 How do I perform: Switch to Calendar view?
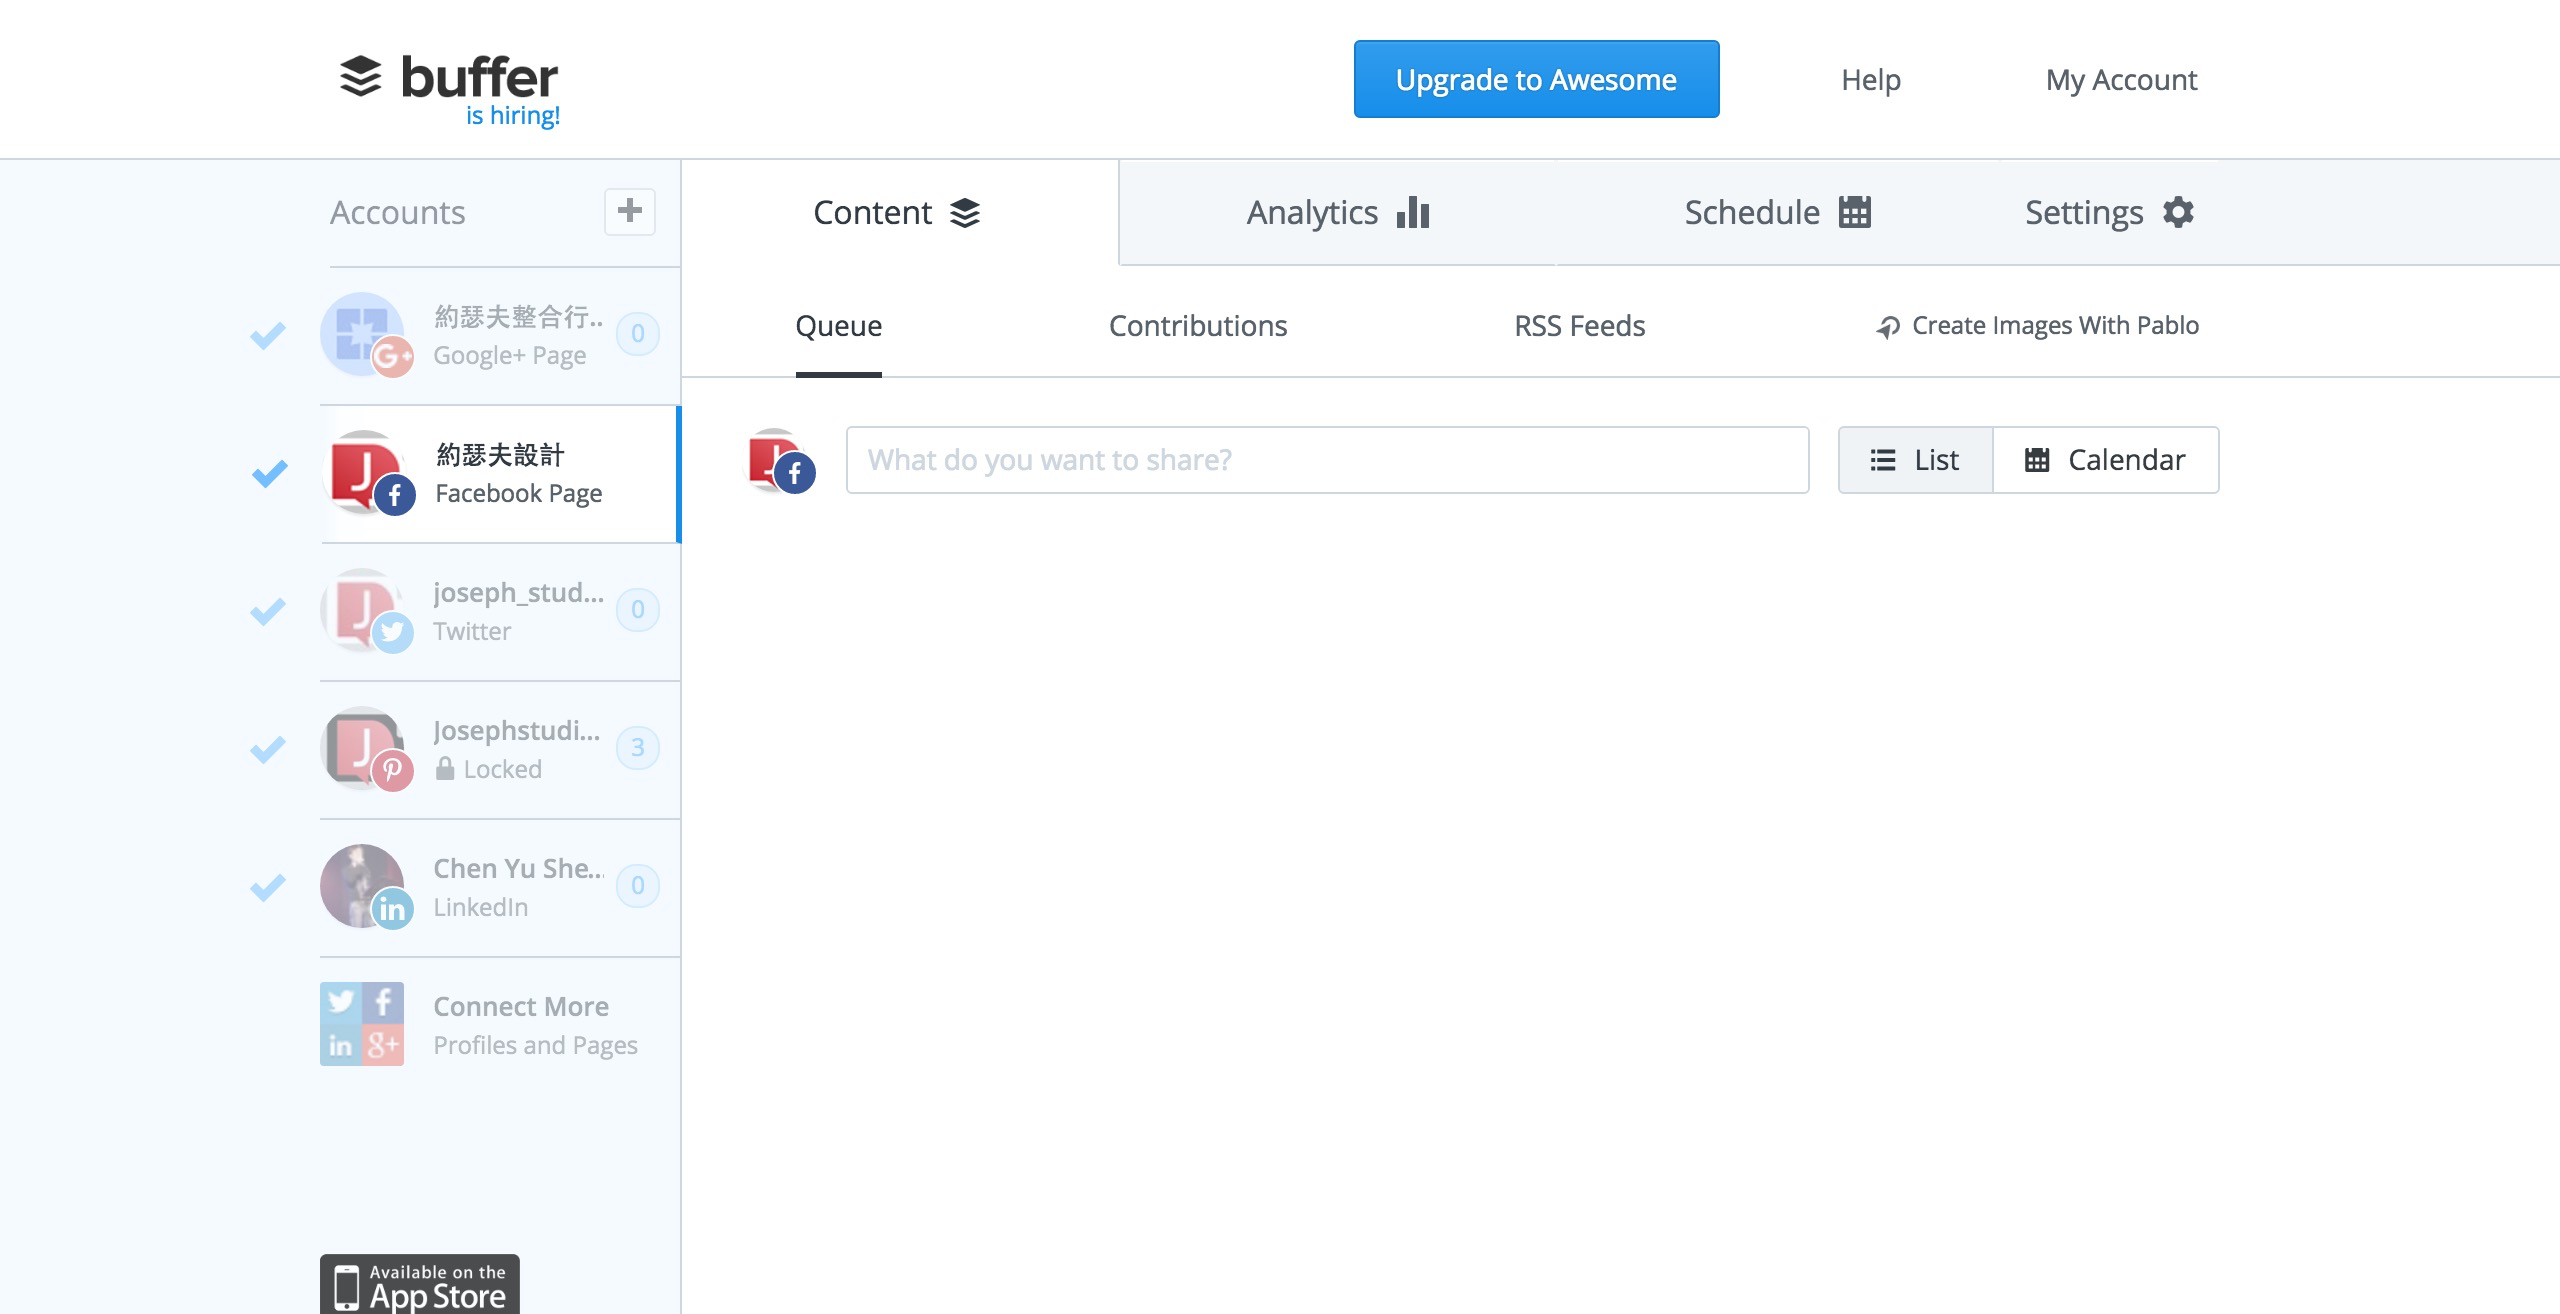click(x=2105, y=460)
